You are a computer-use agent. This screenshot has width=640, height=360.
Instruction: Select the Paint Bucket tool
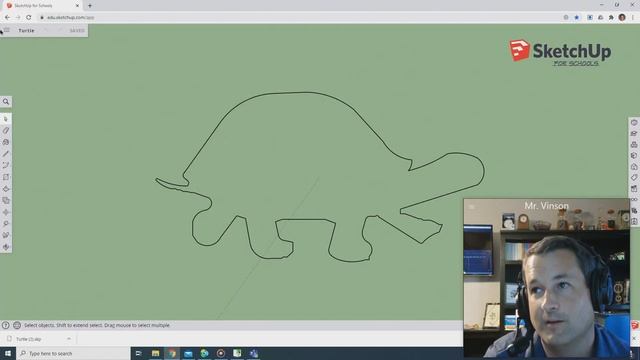coord(6,142)
